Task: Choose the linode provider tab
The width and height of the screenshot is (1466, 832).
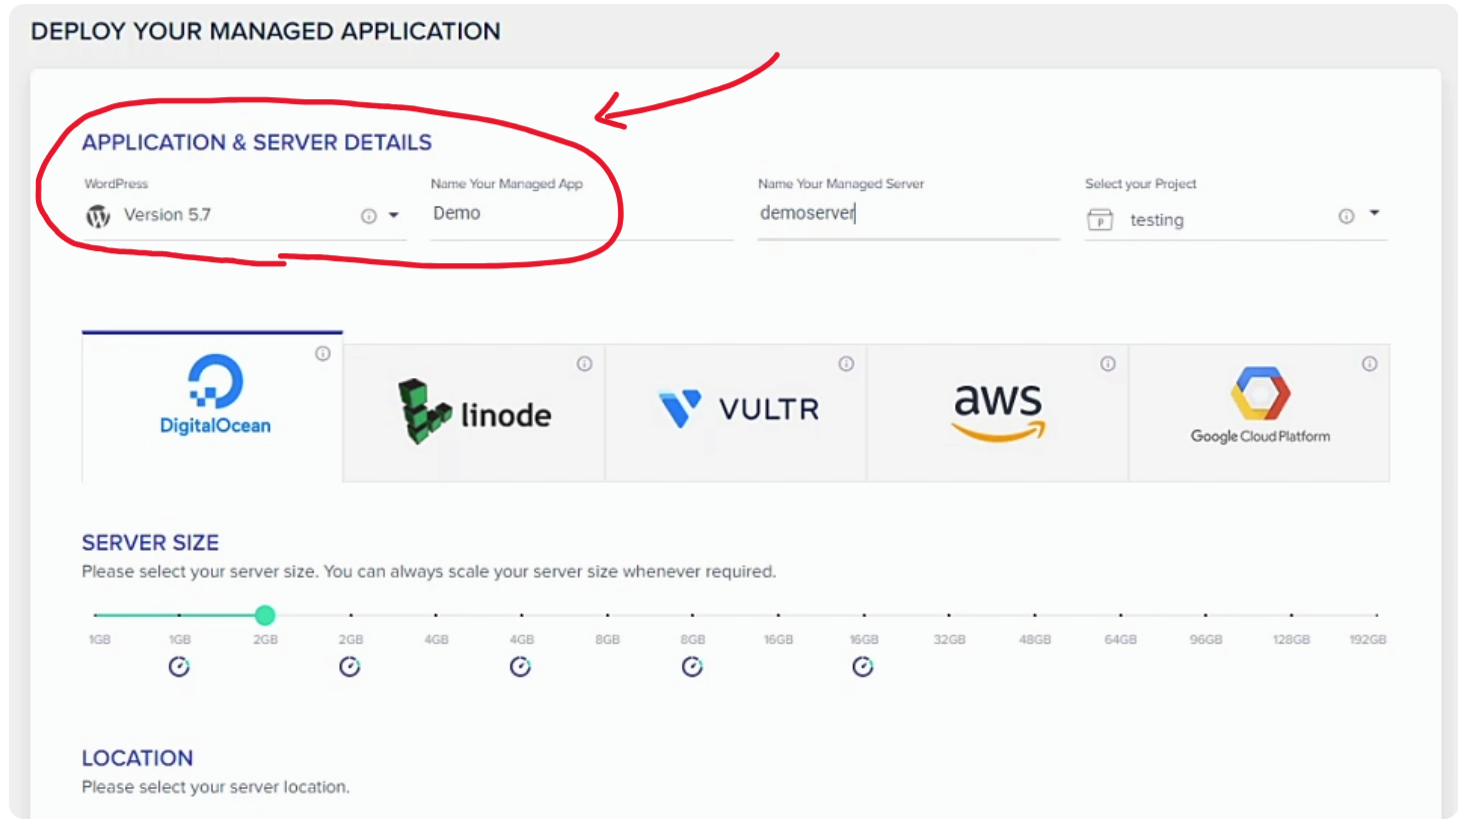Action: point(474,412)
